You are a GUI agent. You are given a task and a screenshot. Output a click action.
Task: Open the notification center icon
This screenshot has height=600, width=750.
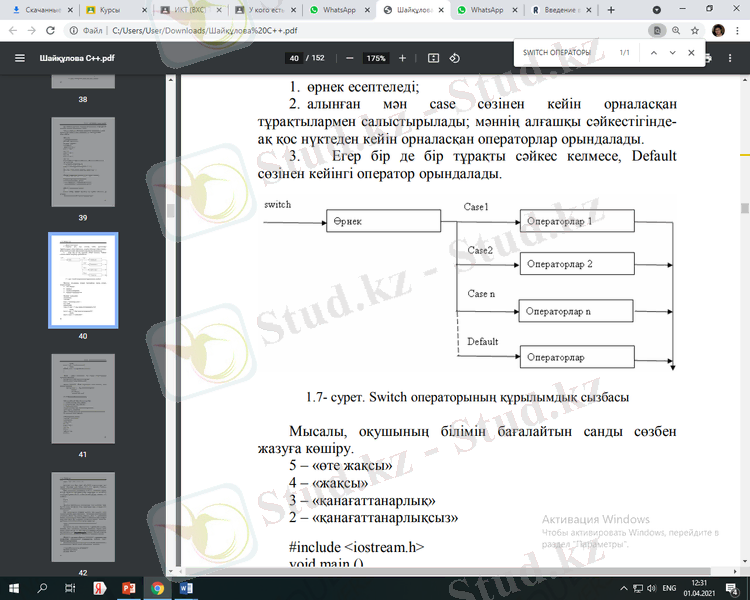pyautogui.click(x=732, y=589)
